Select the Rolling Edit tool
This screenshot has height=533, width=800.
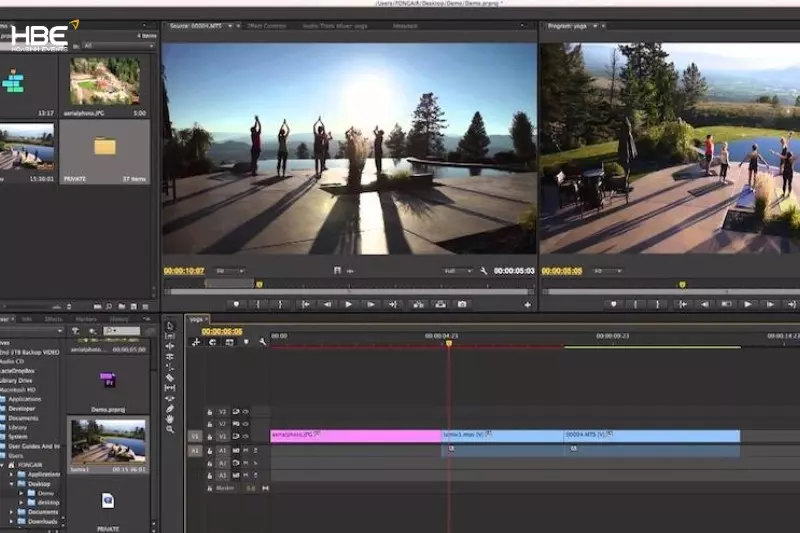[170, 357]
